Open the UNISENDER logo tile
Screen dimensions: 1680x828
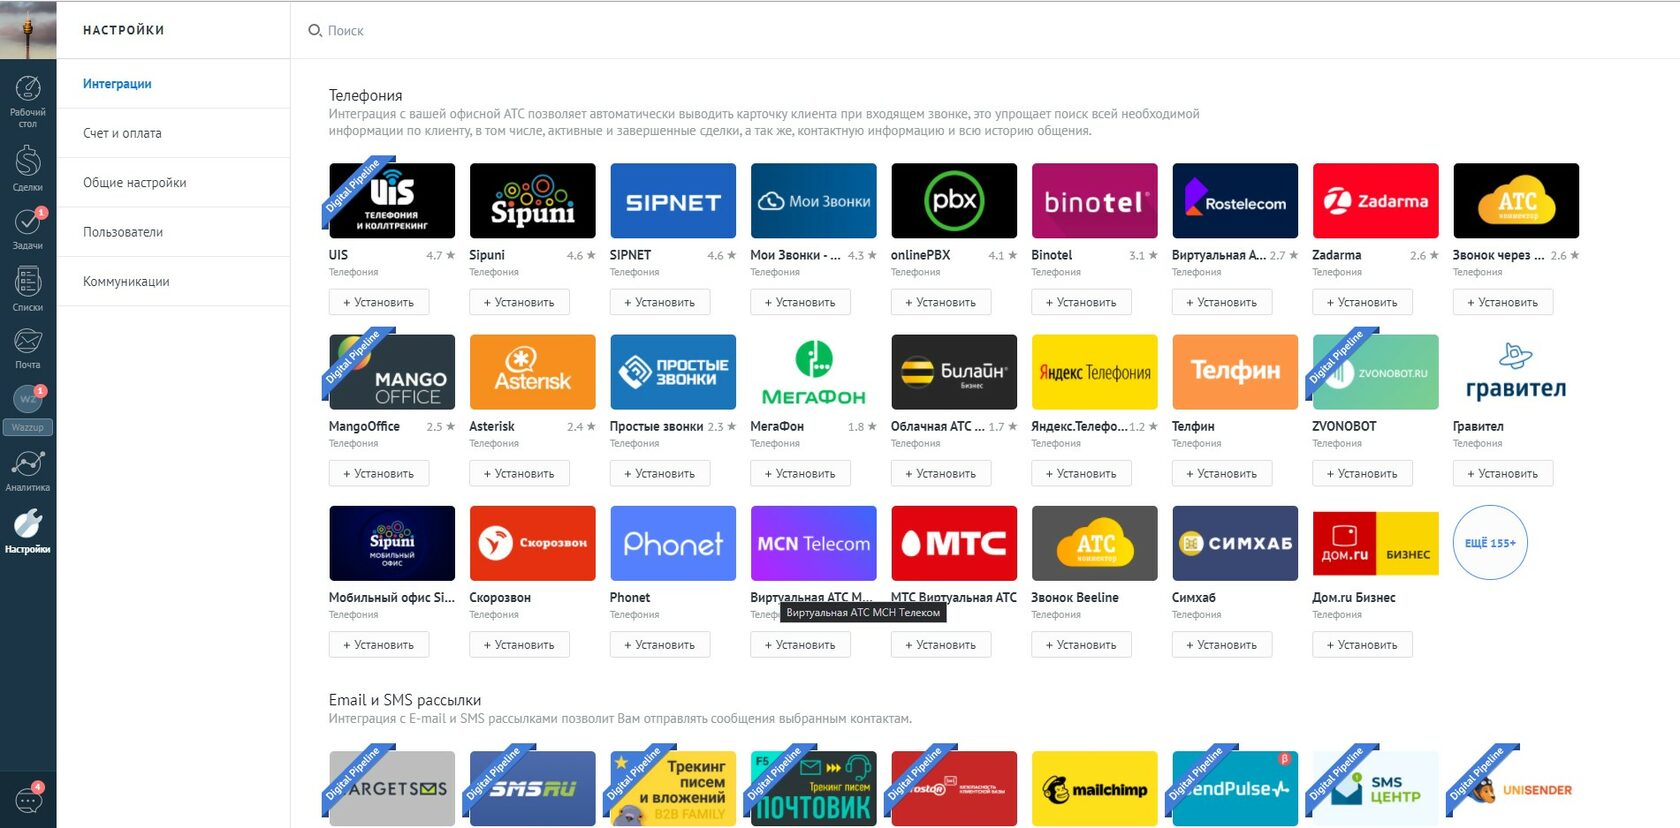(1516, 788)
